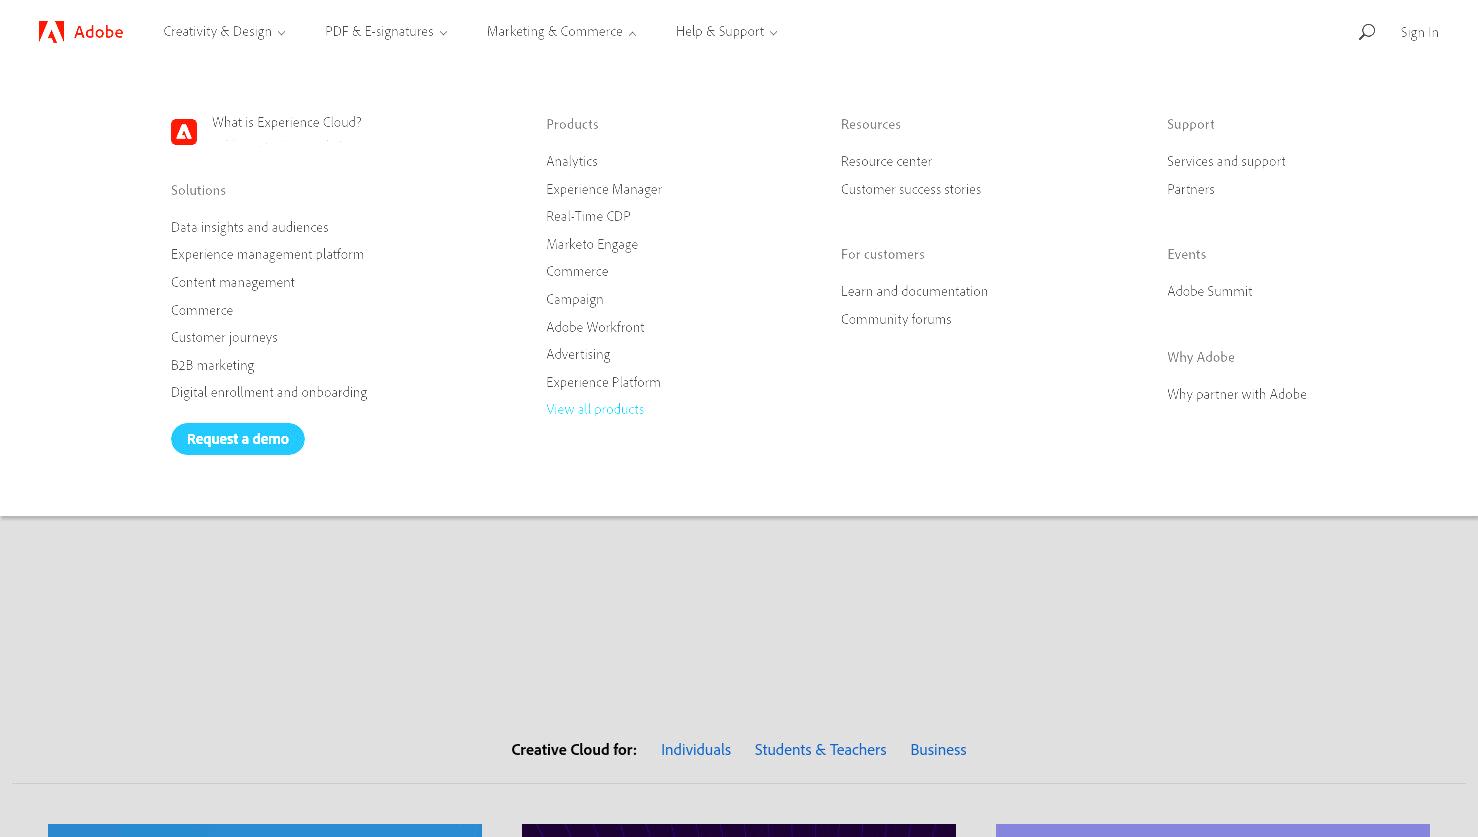1478x837 pixels.
Task: Click the Adobe logo icon in header
Action: [52, 32]
